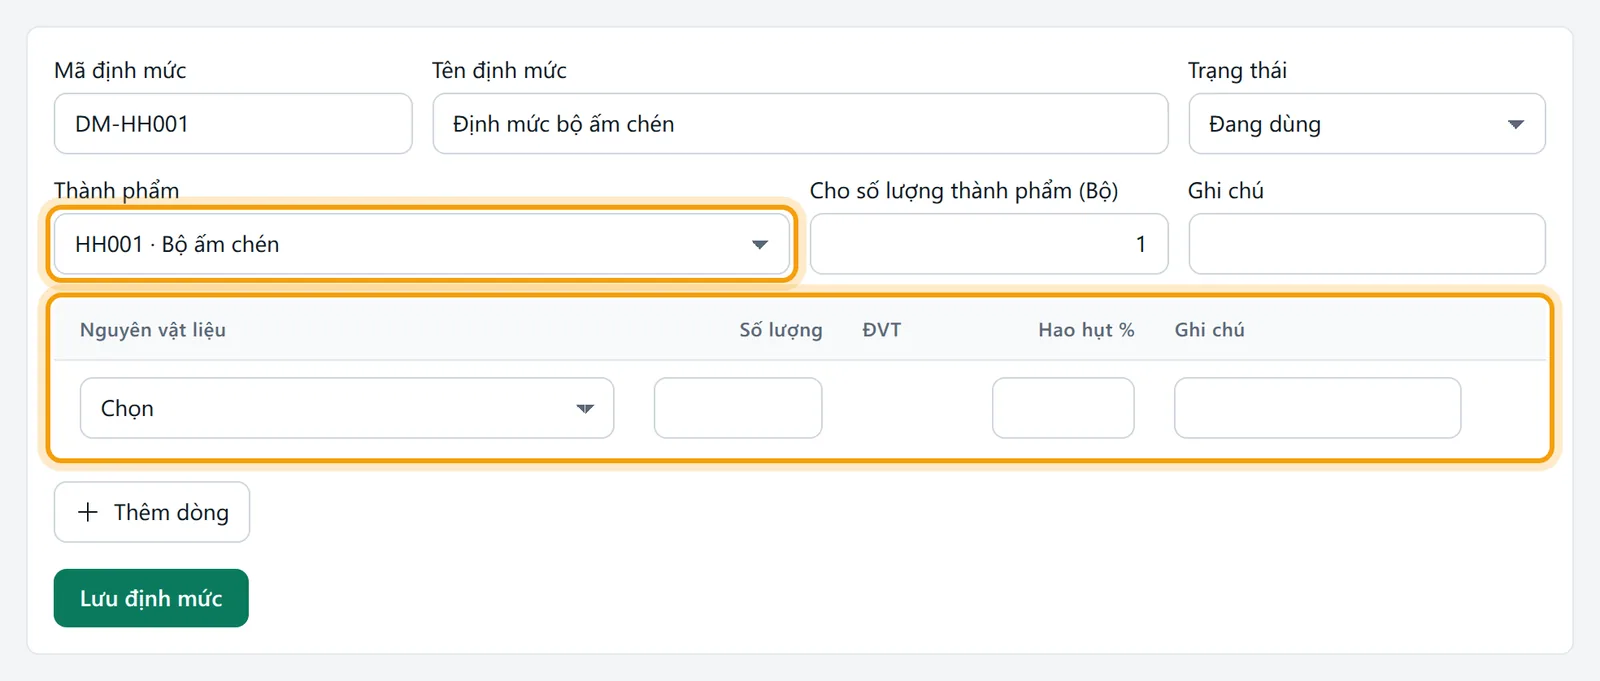Viewport: 1600px width, 681px height.
Task: Click the Thành phẩm label
Action: pos(117,190)
